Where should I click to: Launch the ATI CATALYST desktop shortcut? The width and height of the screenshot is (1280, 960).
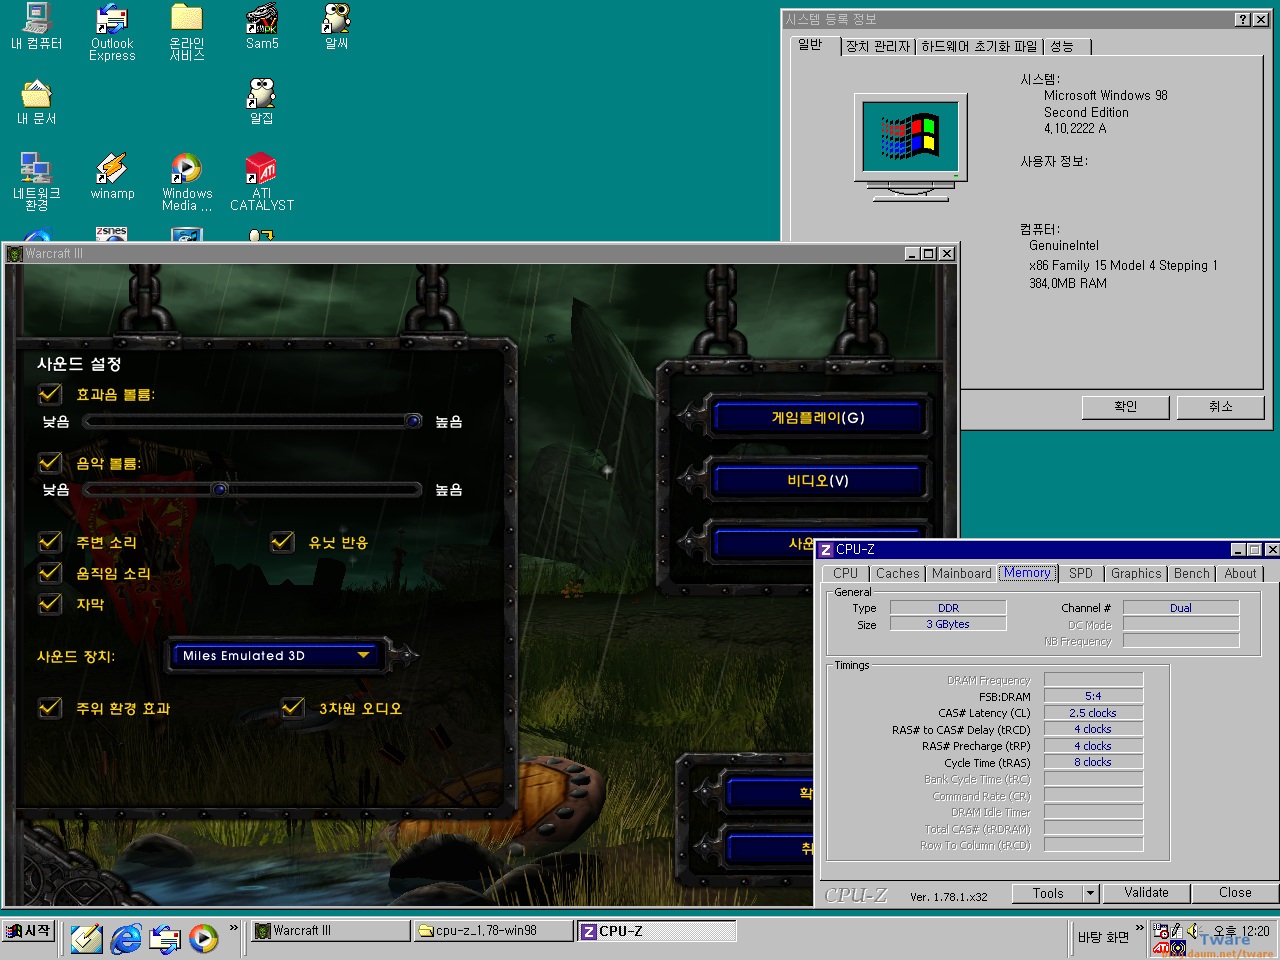[262, 182]
